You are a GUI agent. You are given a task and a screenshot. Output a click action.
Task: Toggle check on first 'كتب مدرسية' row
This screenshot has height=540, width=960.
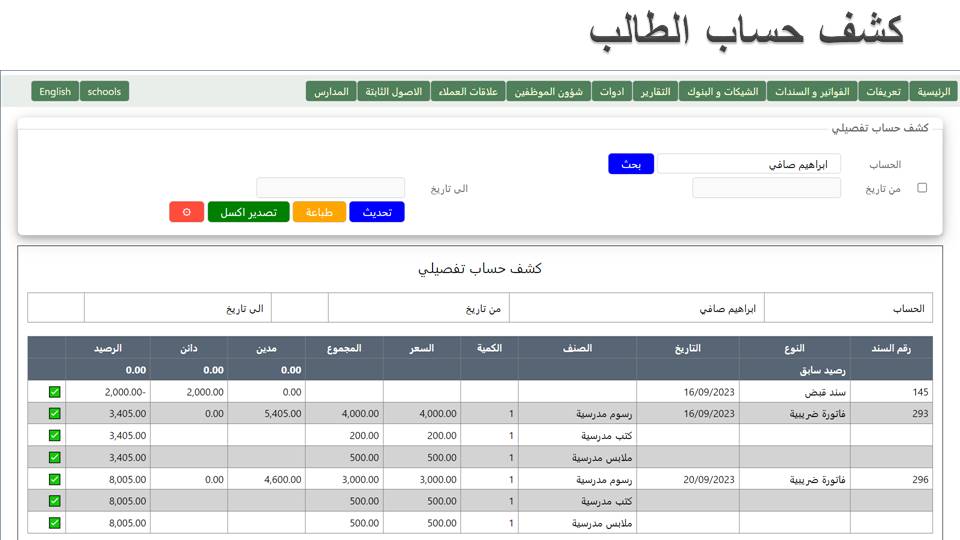coord(55,435)
